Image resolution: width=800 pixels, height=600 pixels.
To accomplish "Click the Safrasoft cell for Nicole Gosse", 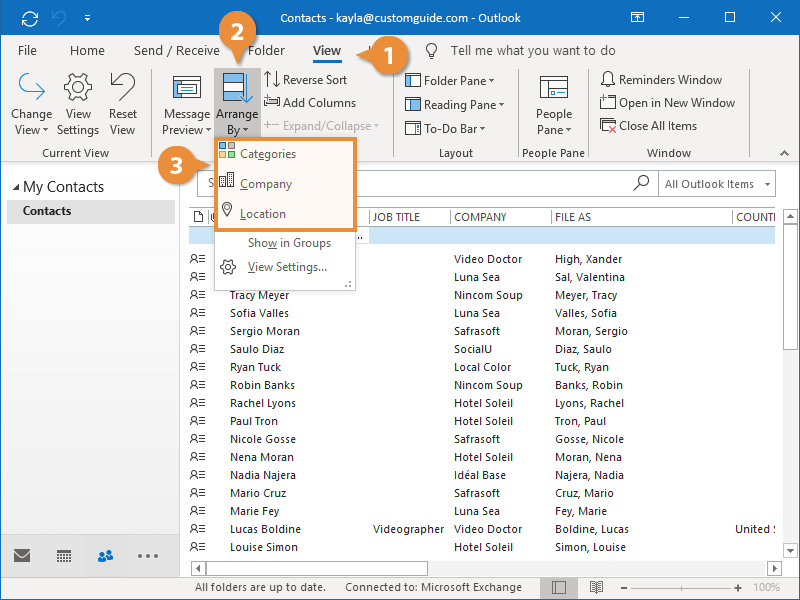I will pos(477,439).
